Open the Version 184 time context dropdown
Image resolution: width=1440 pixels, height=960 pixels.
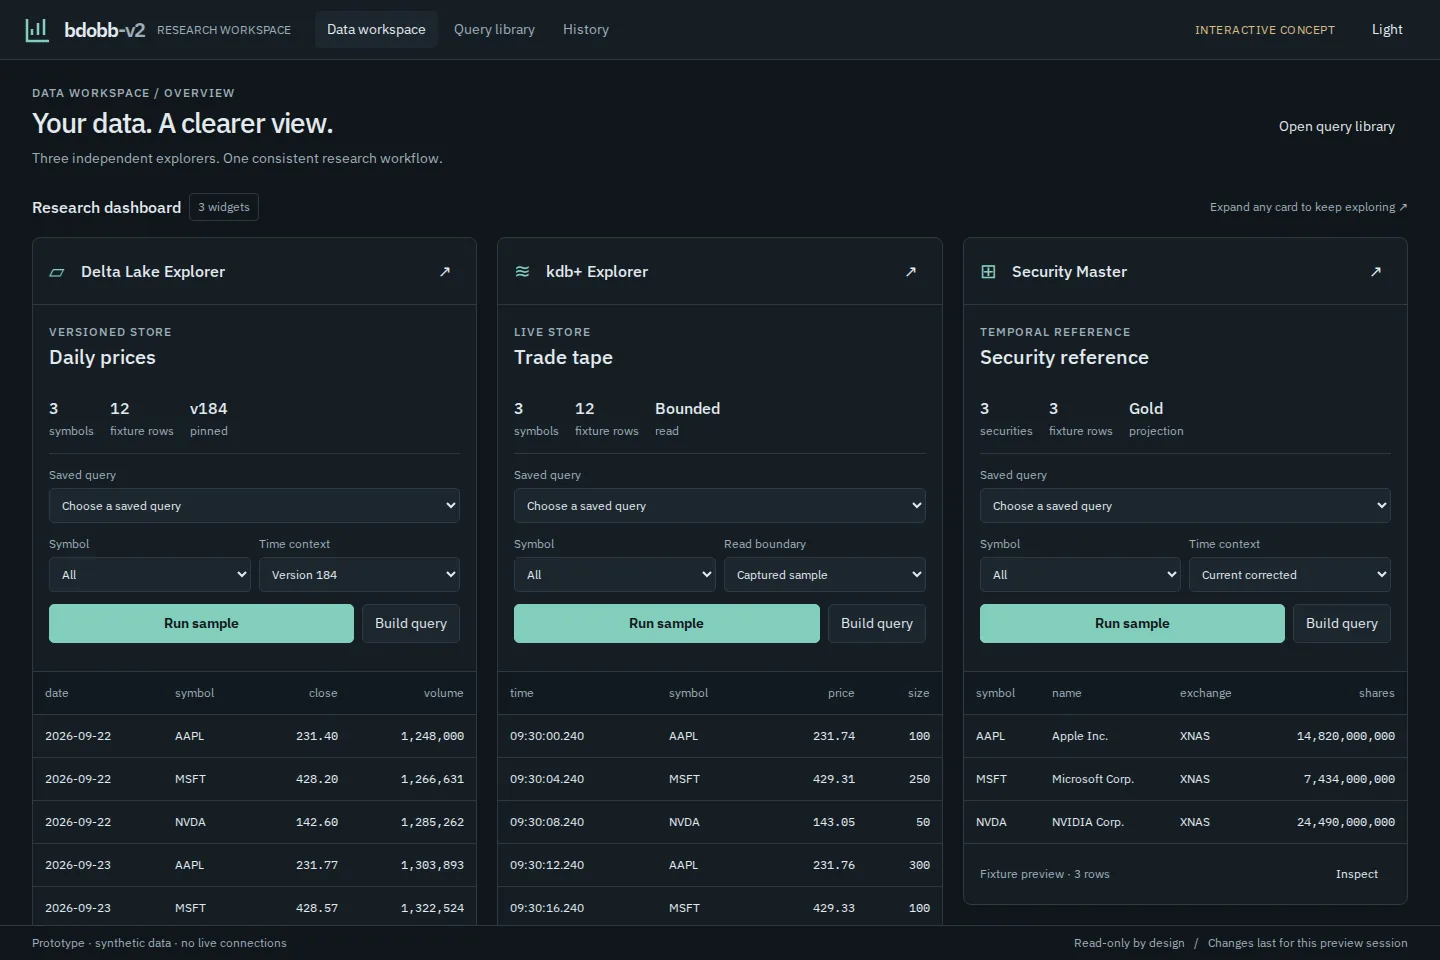359,575
